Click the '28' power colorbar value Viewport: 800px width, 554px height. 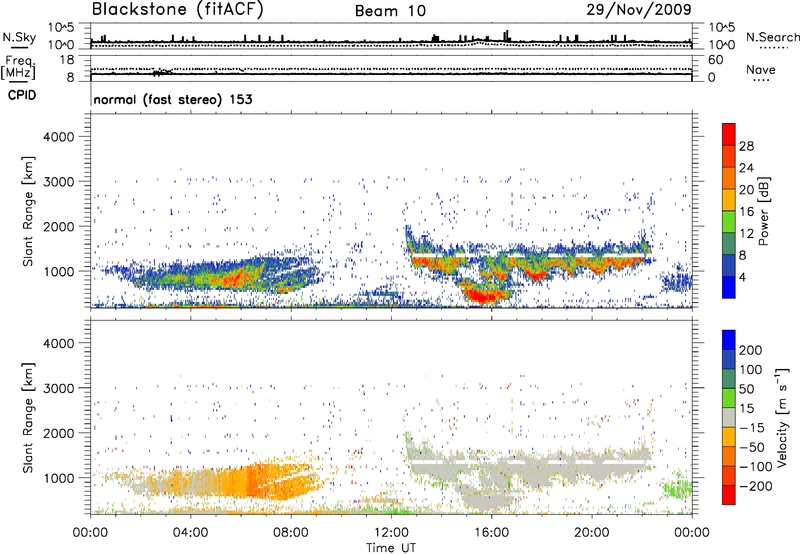[746, 146]
